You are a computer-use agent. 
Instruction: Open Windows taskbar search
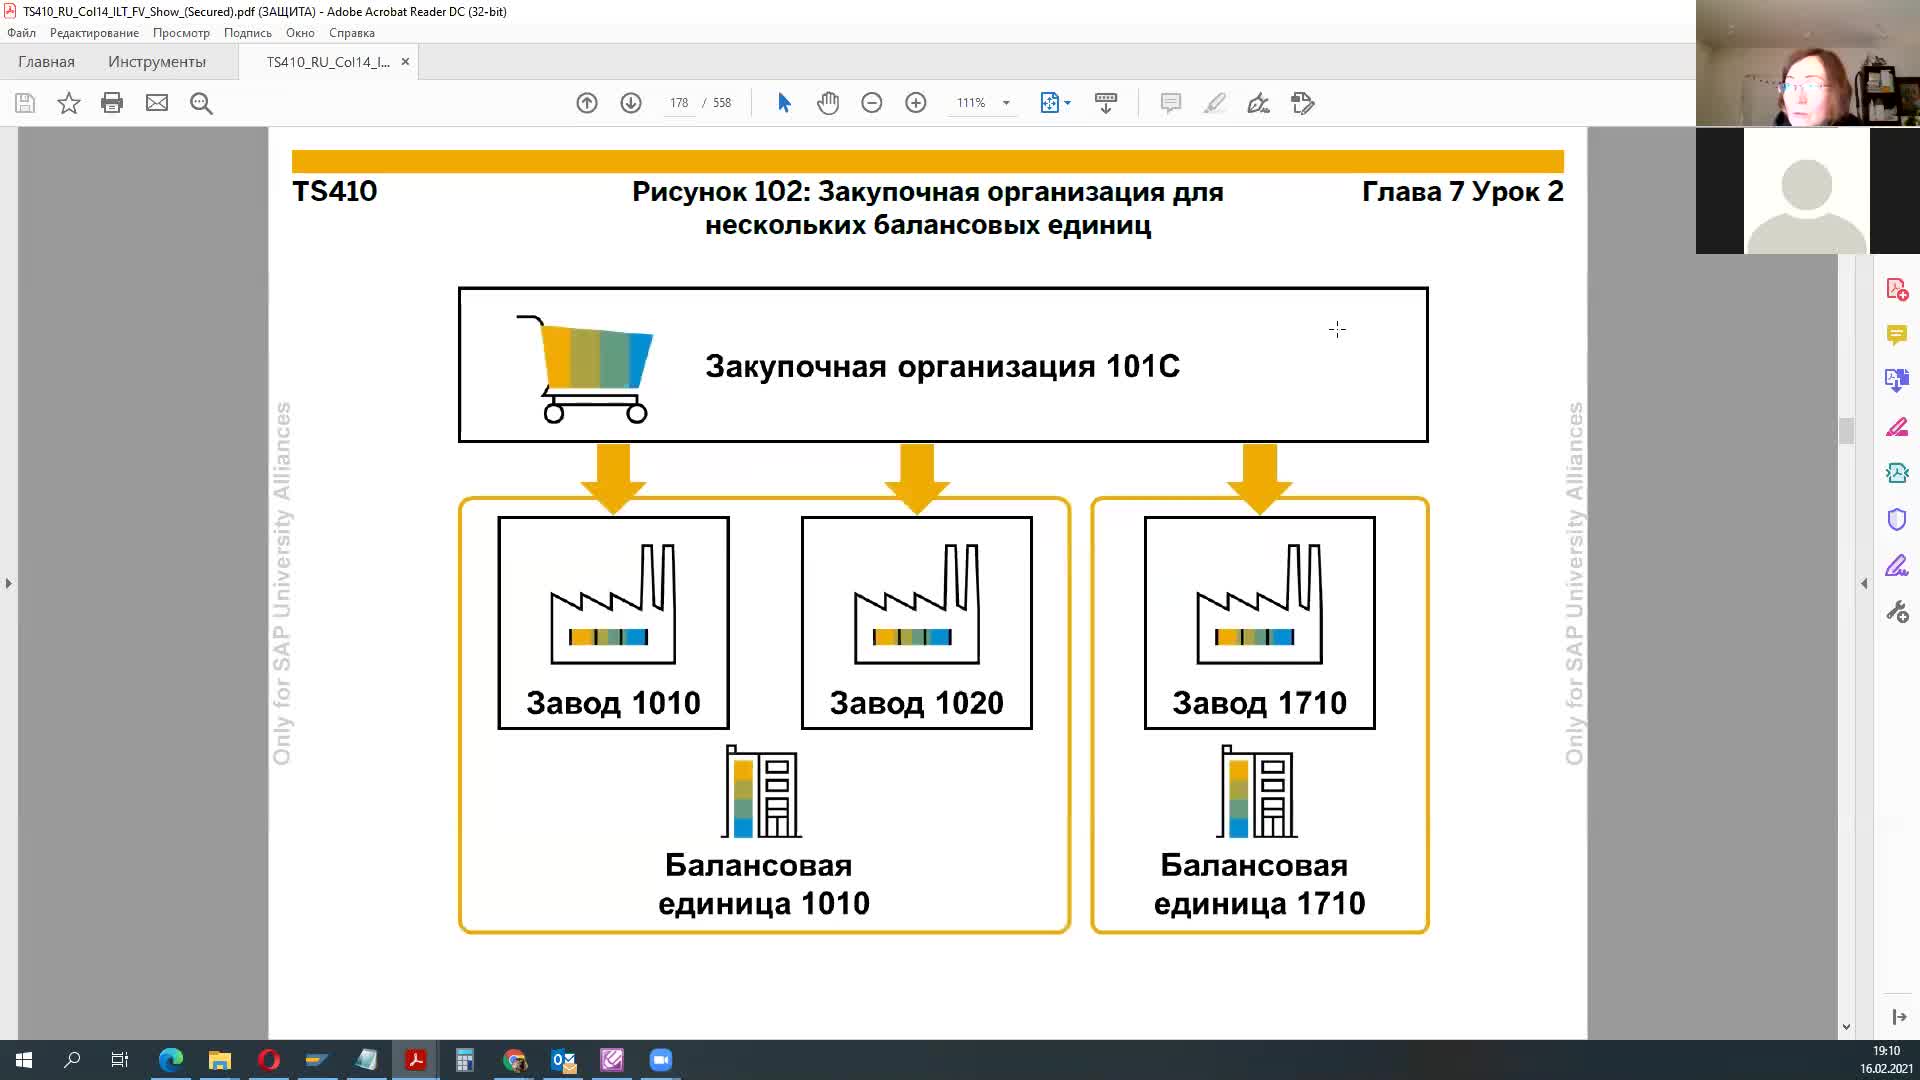[72, 1060]
